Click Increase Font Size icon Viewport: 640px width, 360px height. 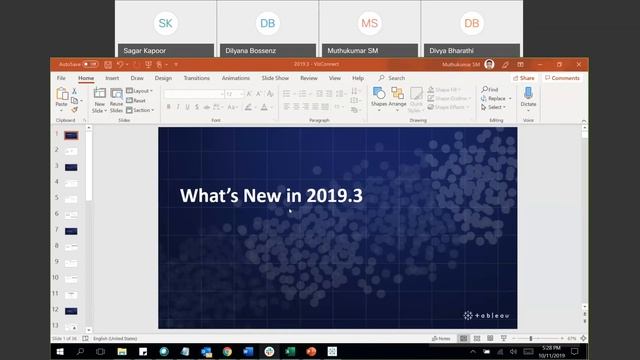[x=249, y=94]
